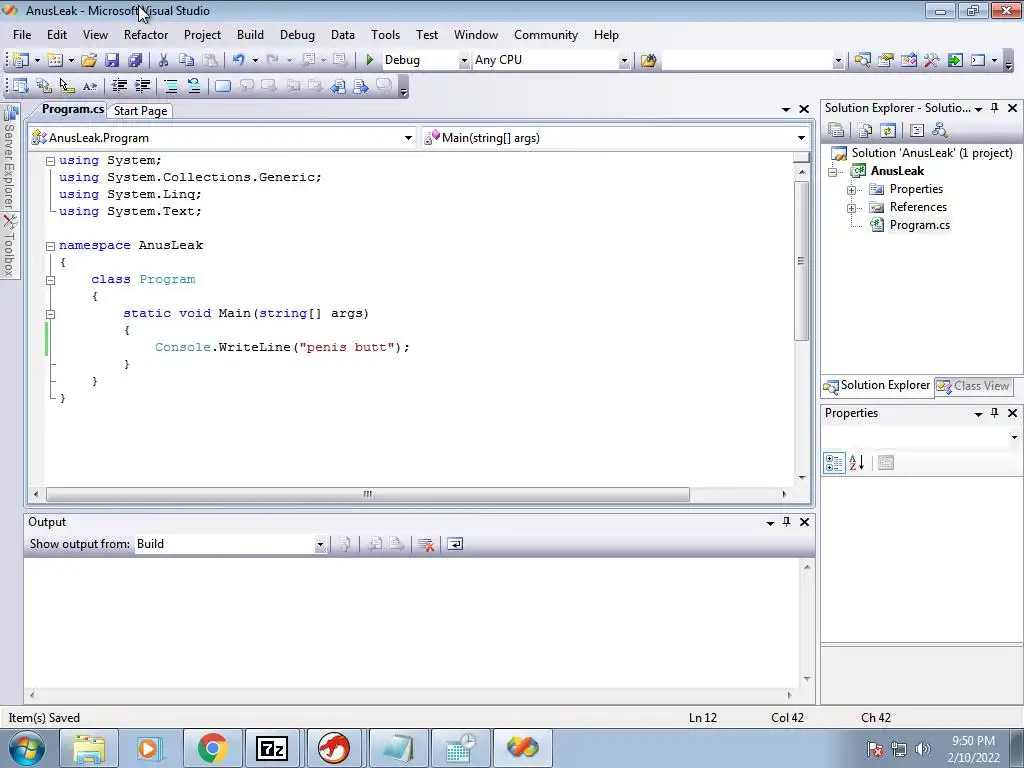This screenshot has height=768, width=1024.
Task: Start debugging with the green play arrow
Action: click(x=369, y=60)
